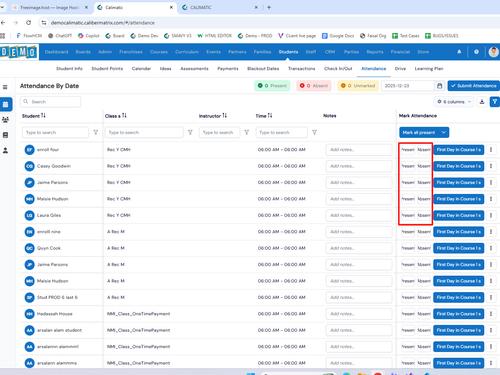The image size is (500, 375).
Task: Open Student column filter funnel icon
Action: tap(96, 132)
